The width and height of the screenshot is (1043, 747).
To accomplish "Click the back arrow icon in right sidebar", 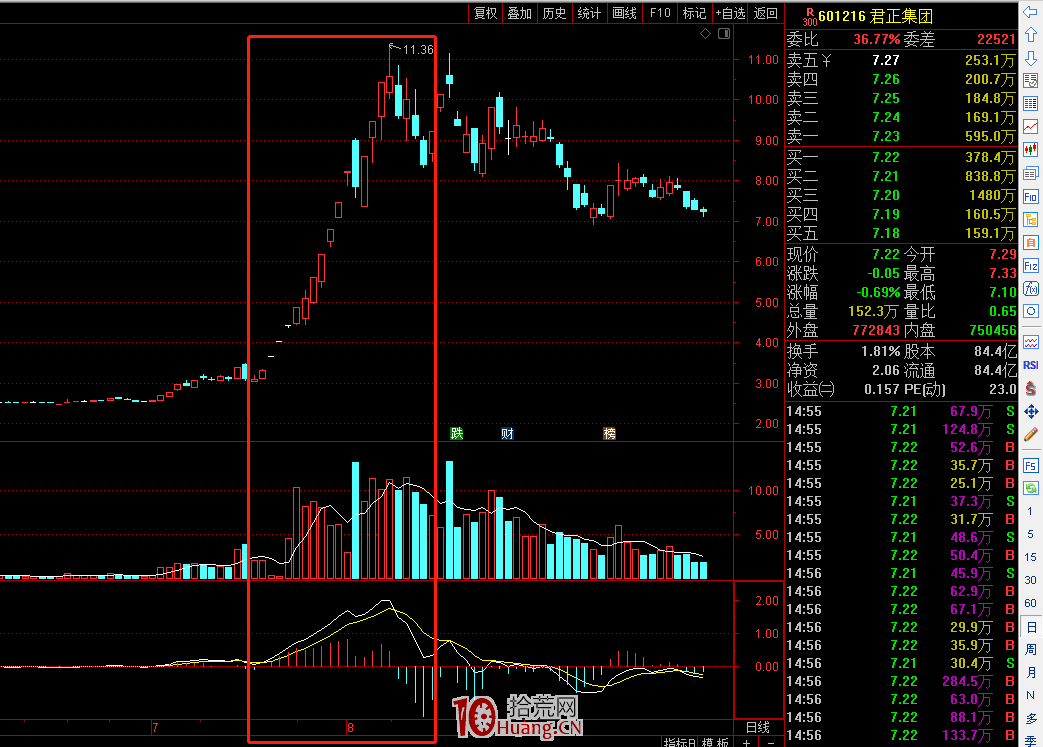I will click(1030, 12).
